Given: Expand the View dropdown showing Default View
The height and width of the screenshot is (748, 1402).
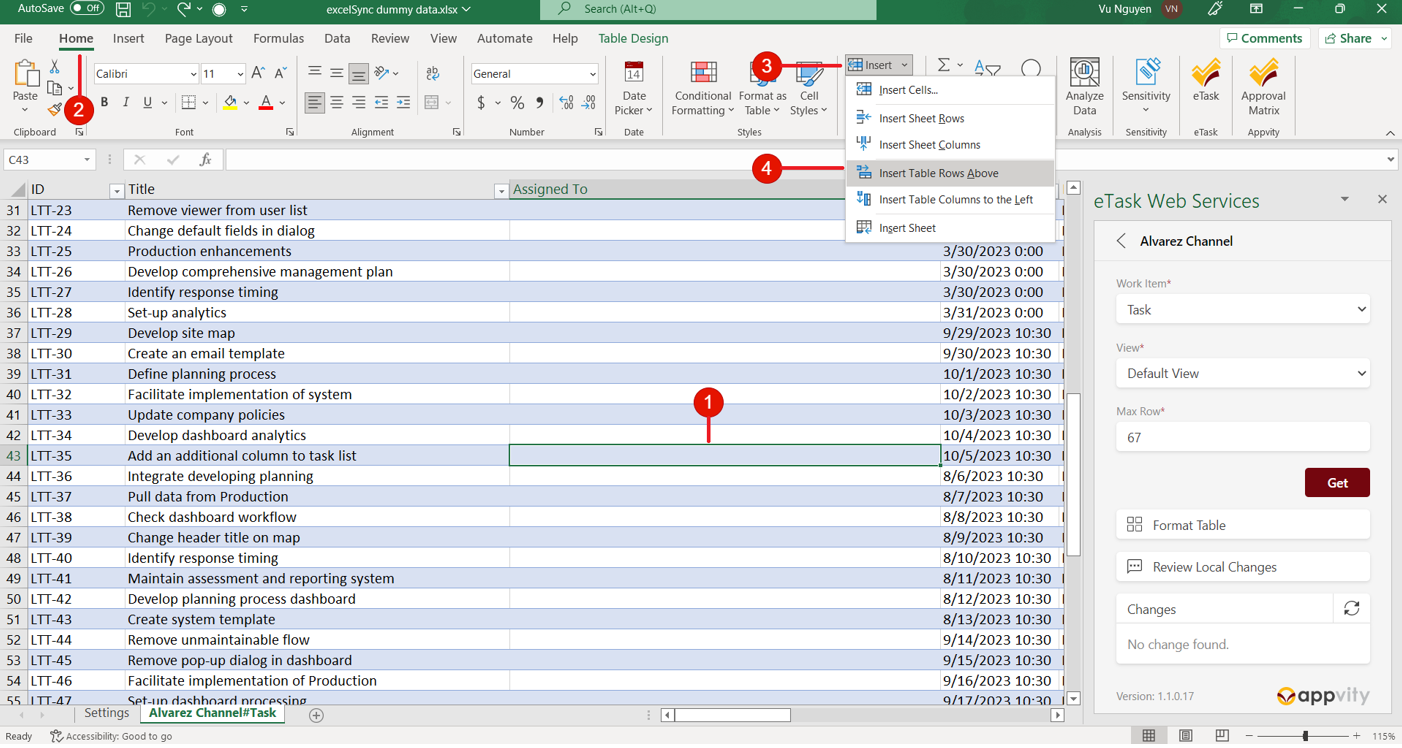Looking at the screenshot, I should click(1243, 374).
